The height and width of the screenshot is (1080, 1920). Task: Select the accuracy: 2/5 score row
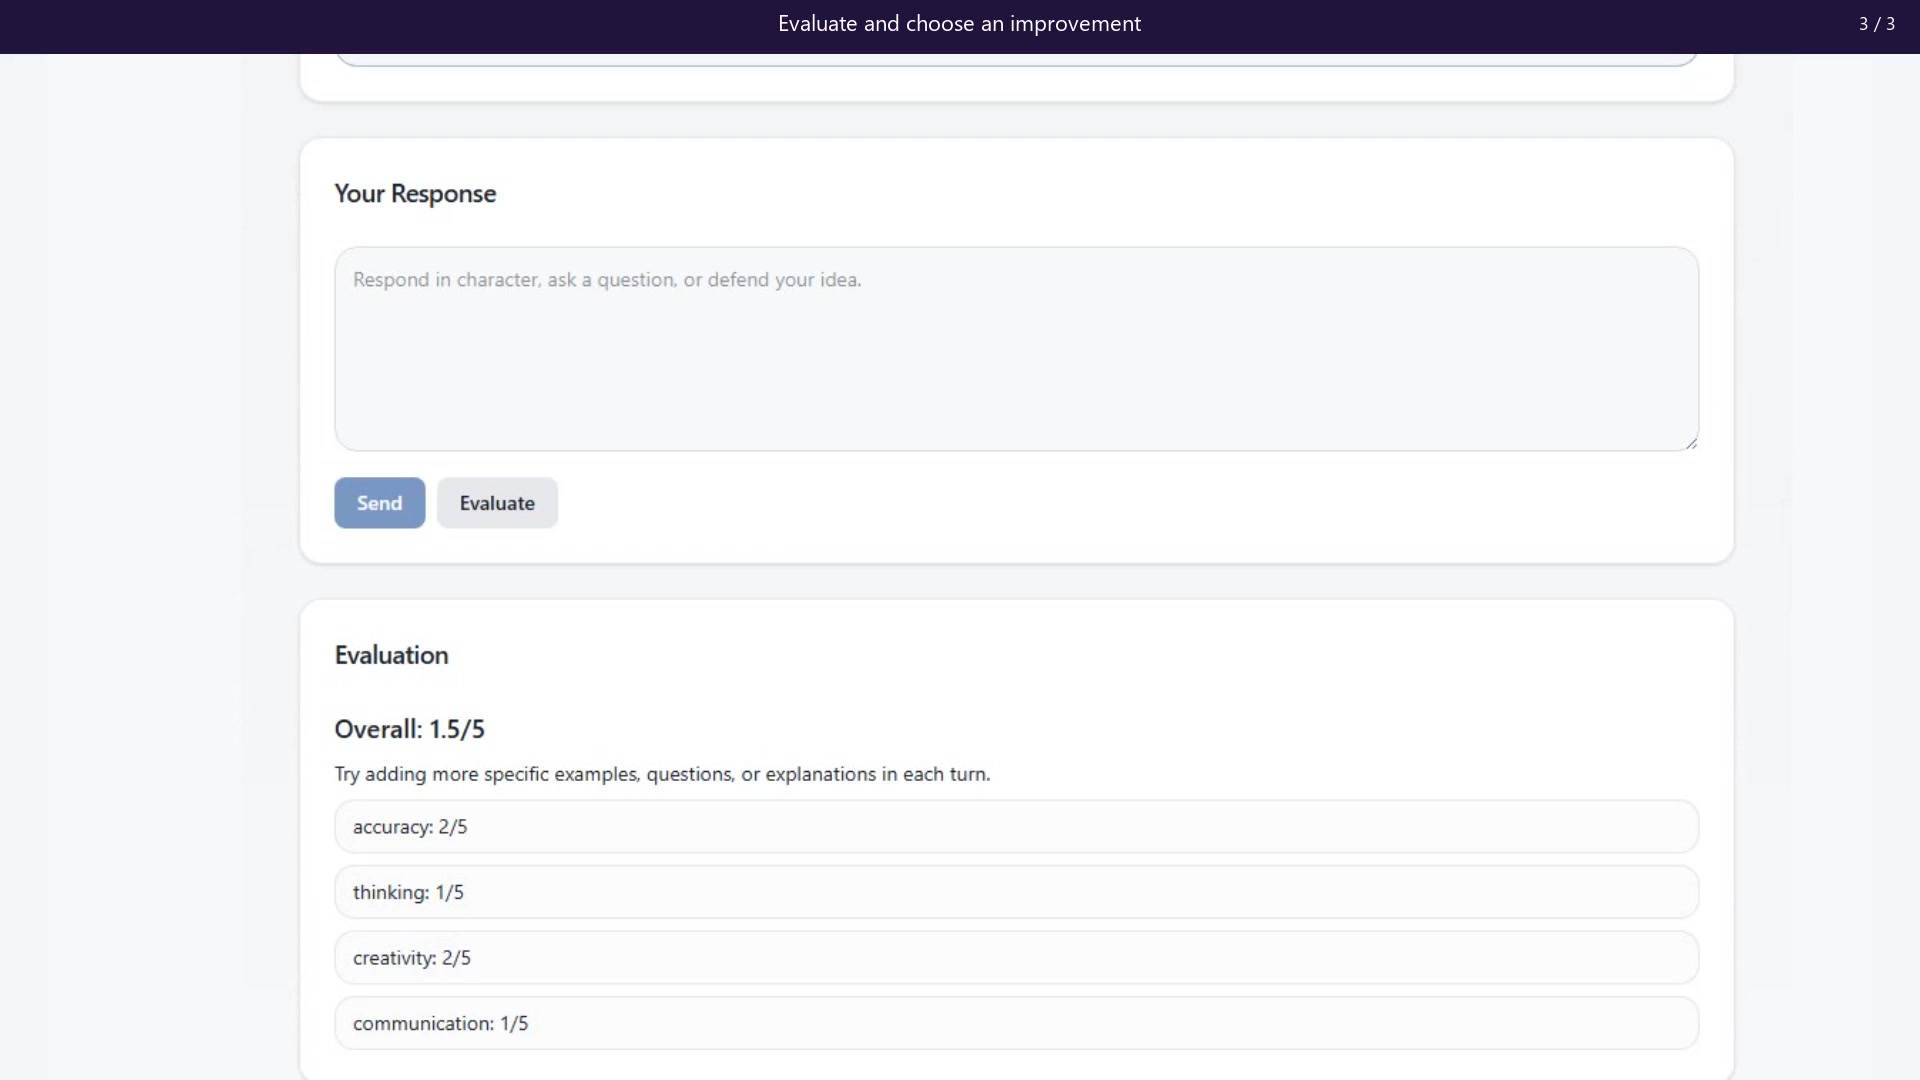(x=1016, y=827)
